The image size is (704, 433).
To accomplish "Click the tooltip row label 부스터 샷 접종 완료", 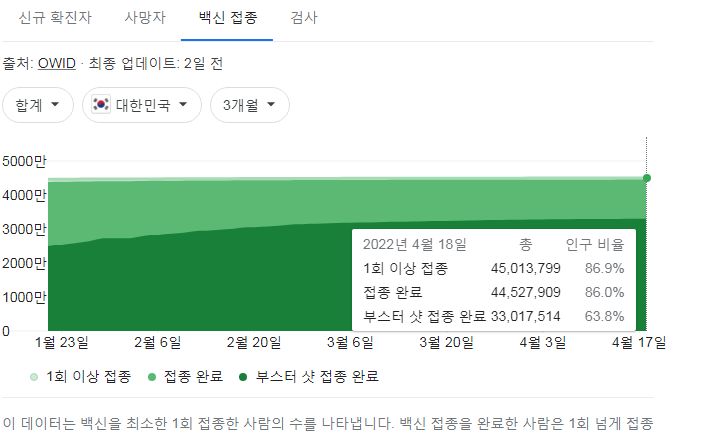I will click(424, 316).
